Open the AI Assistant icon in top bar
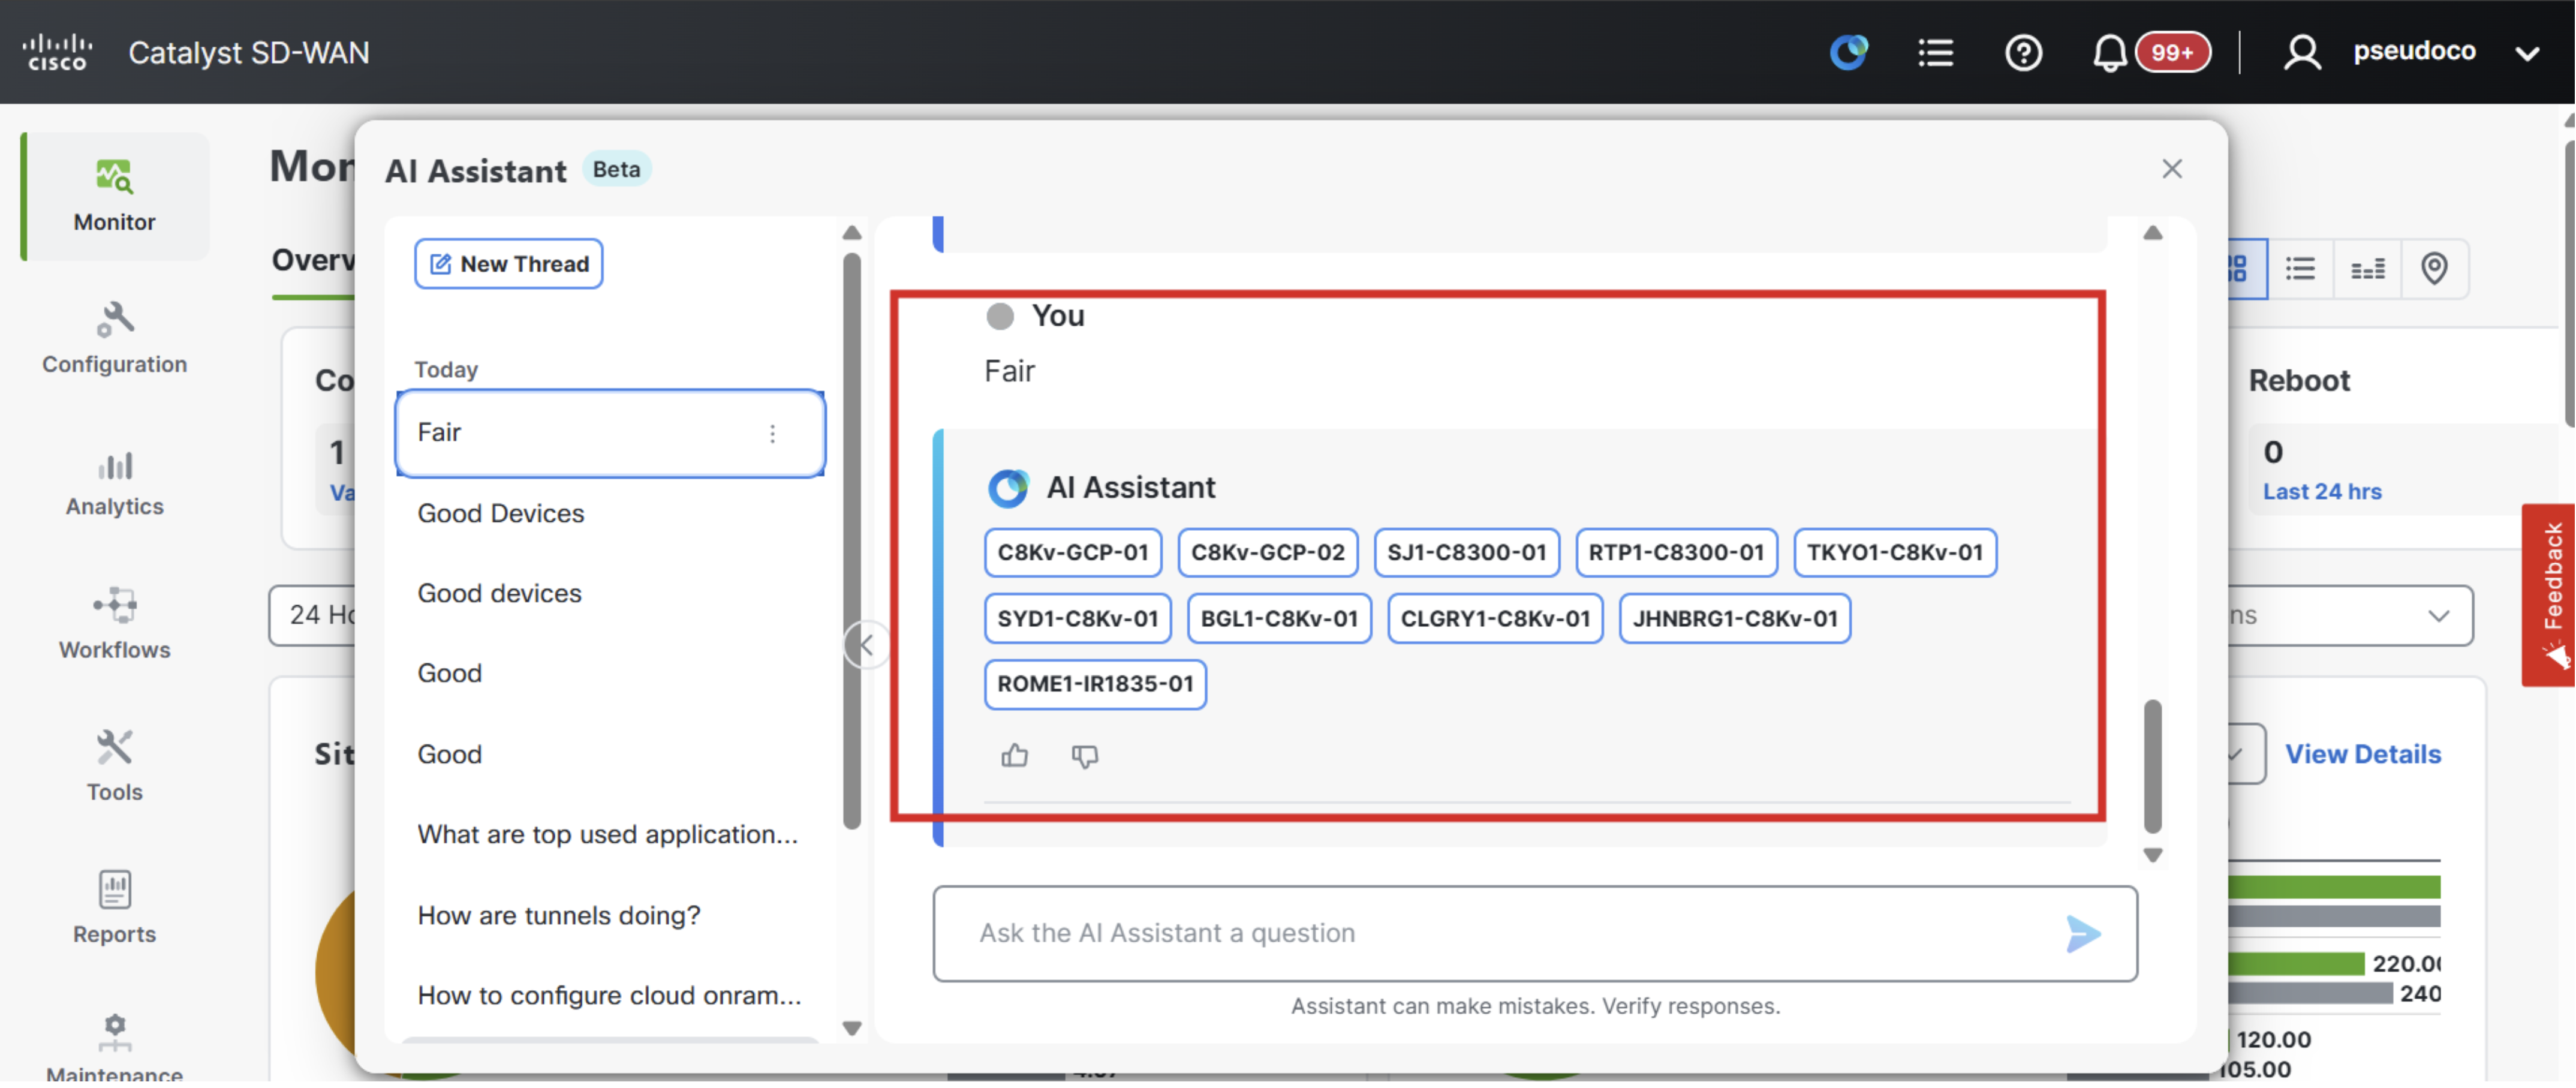2576x1088 pixels. point(1848,52)
